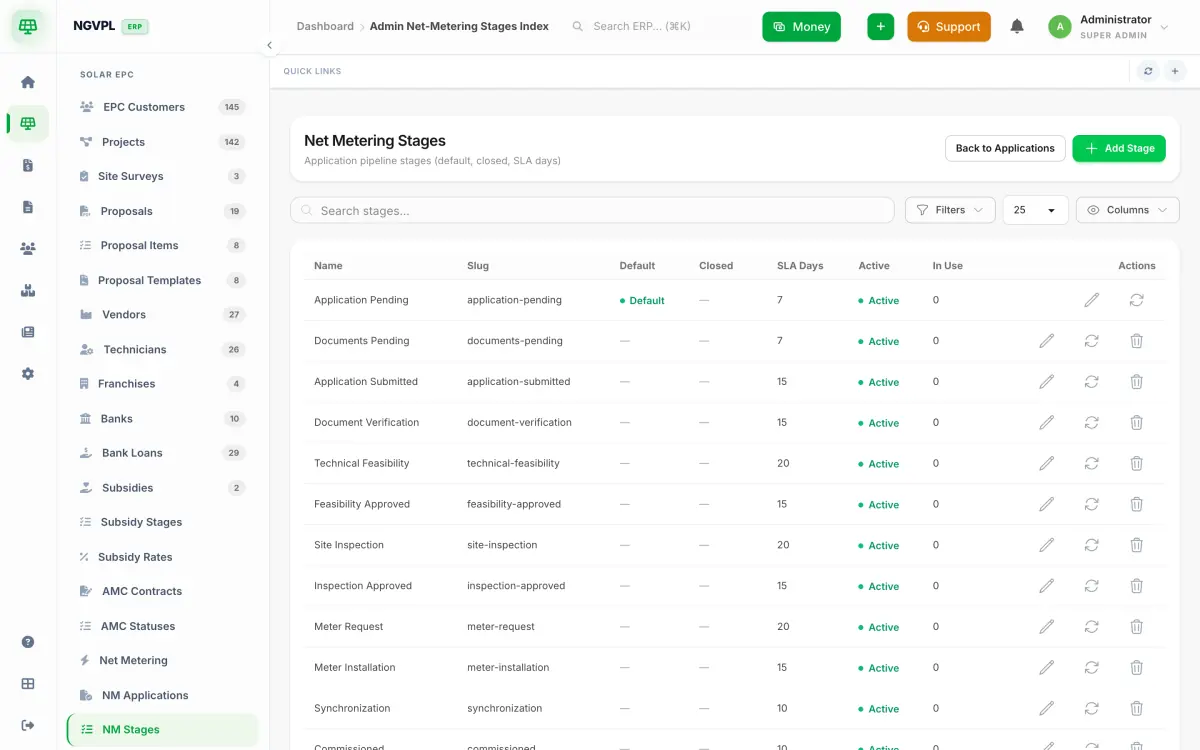Open AMC Contracts in the sidebar
Viewport: 1200px width, 750px height.
click(x=162, y=591)
